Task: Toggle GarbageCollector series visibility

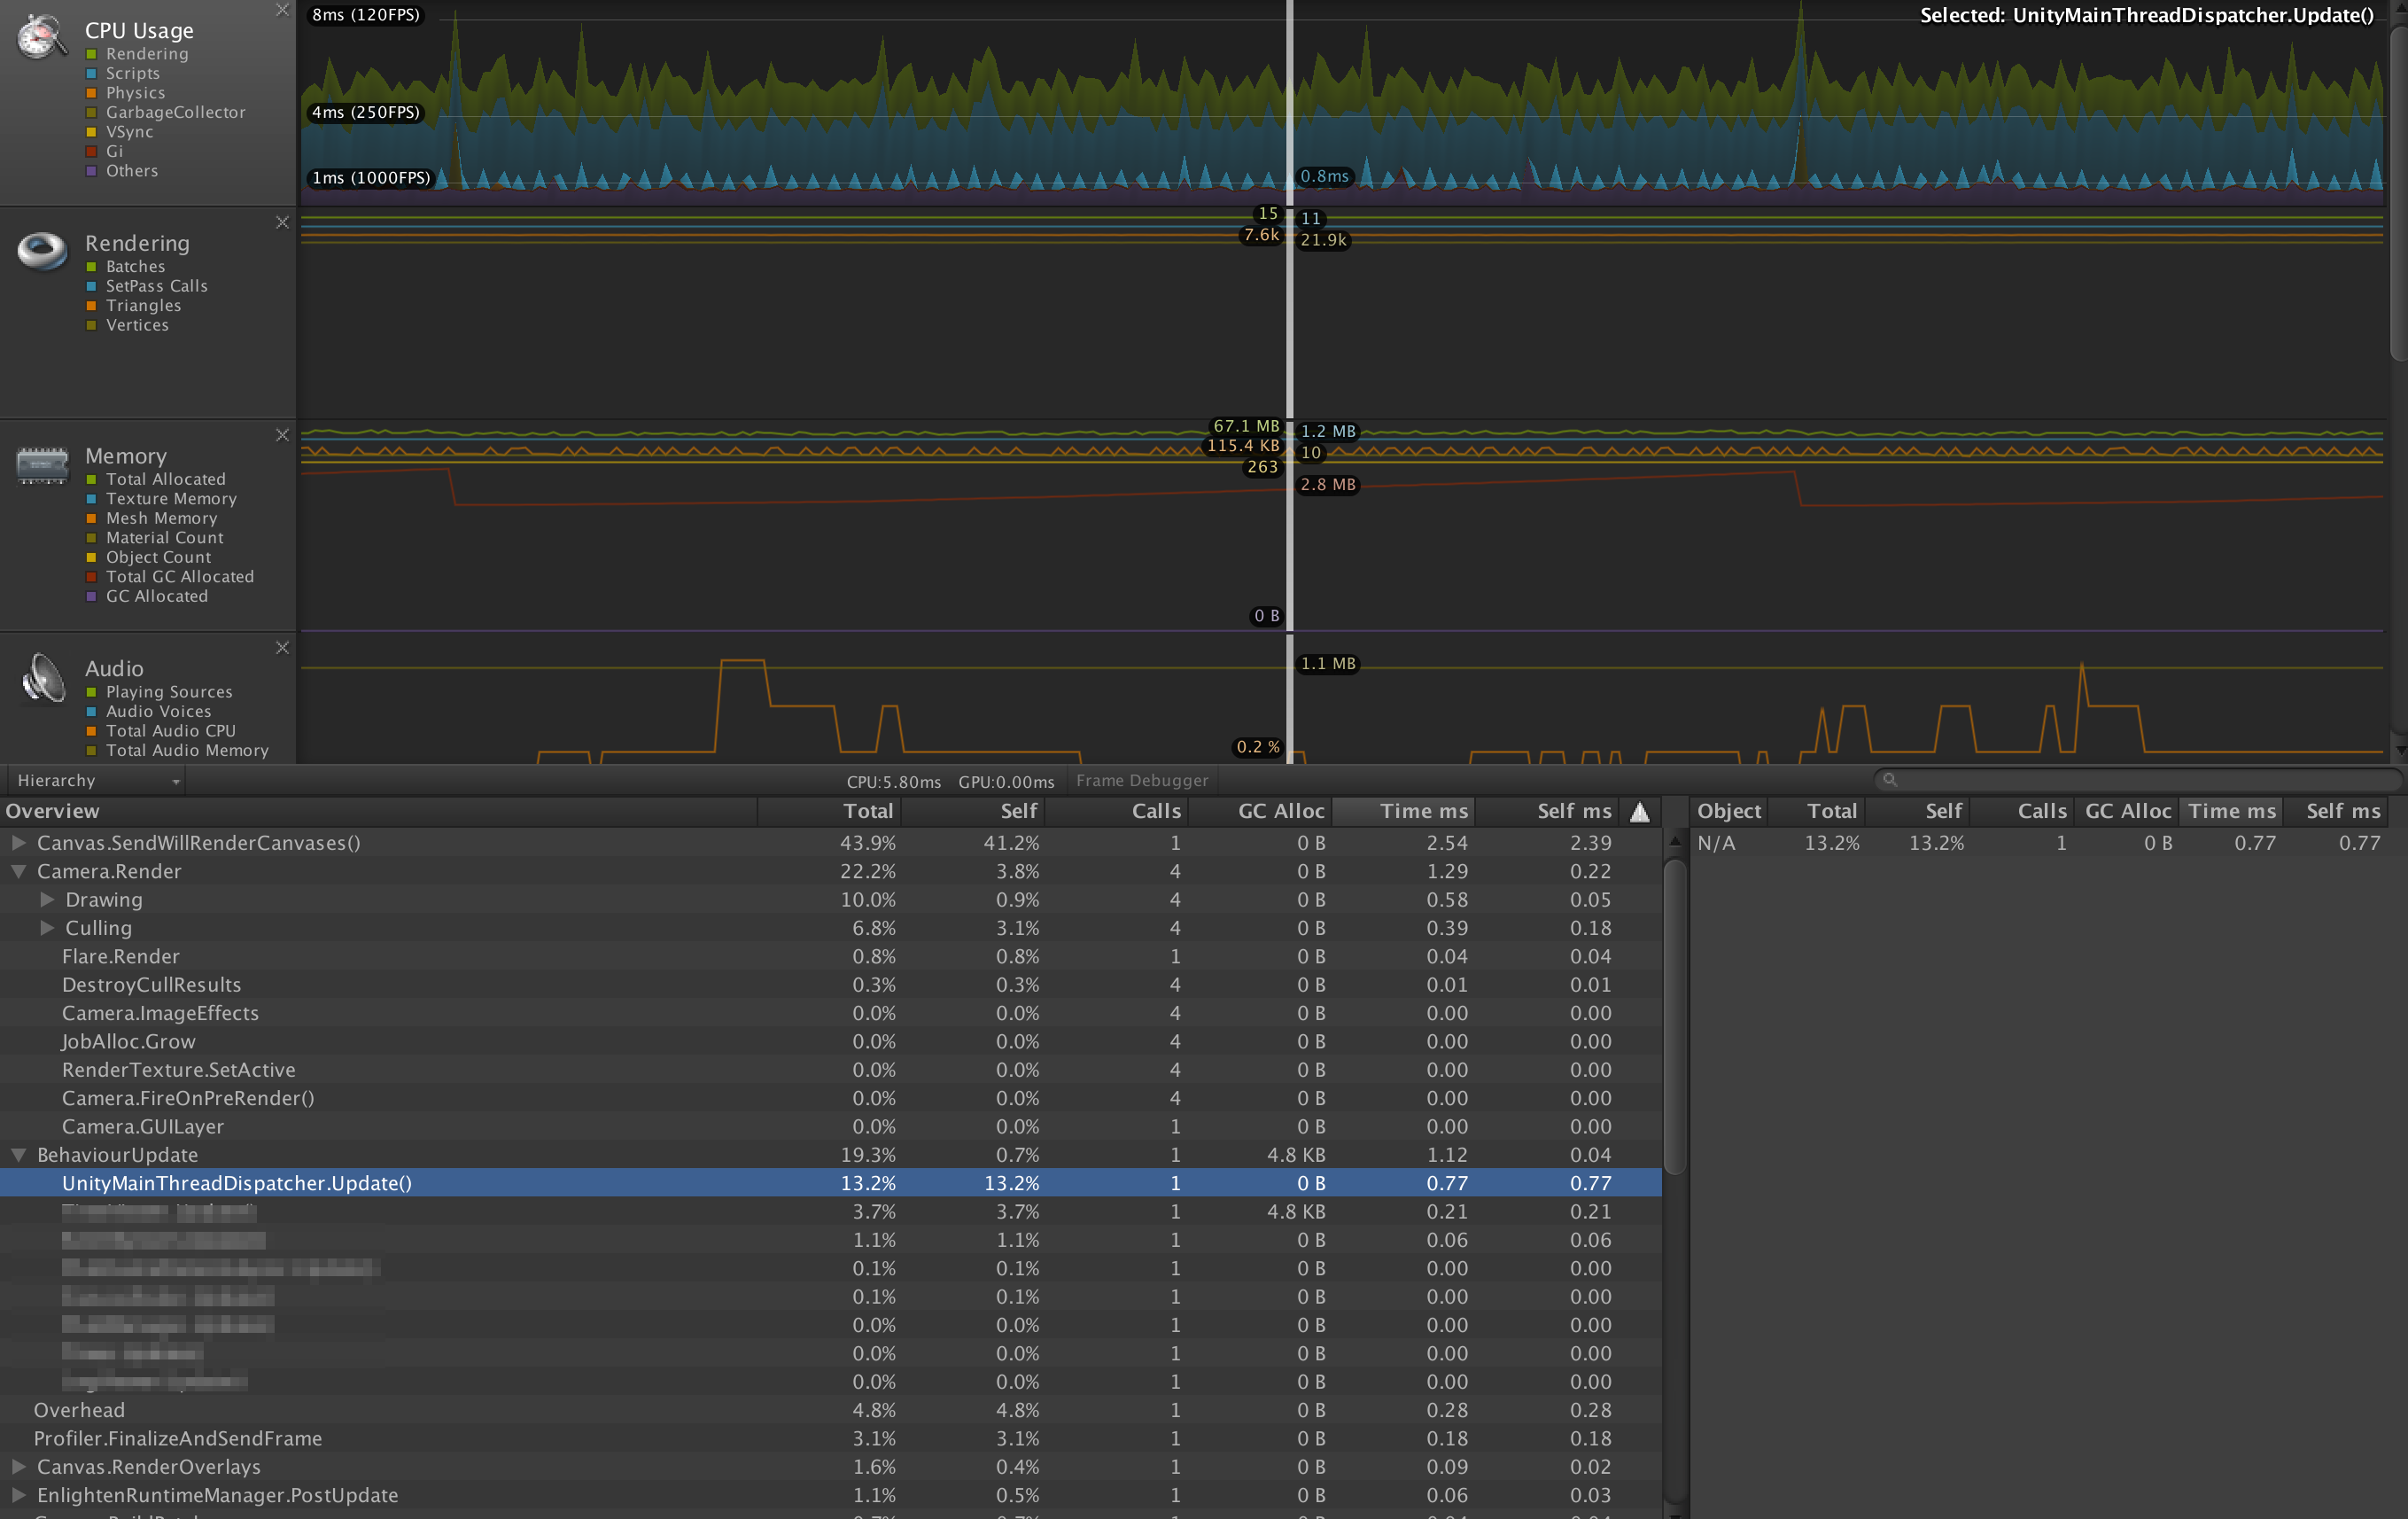Action: 91,113
